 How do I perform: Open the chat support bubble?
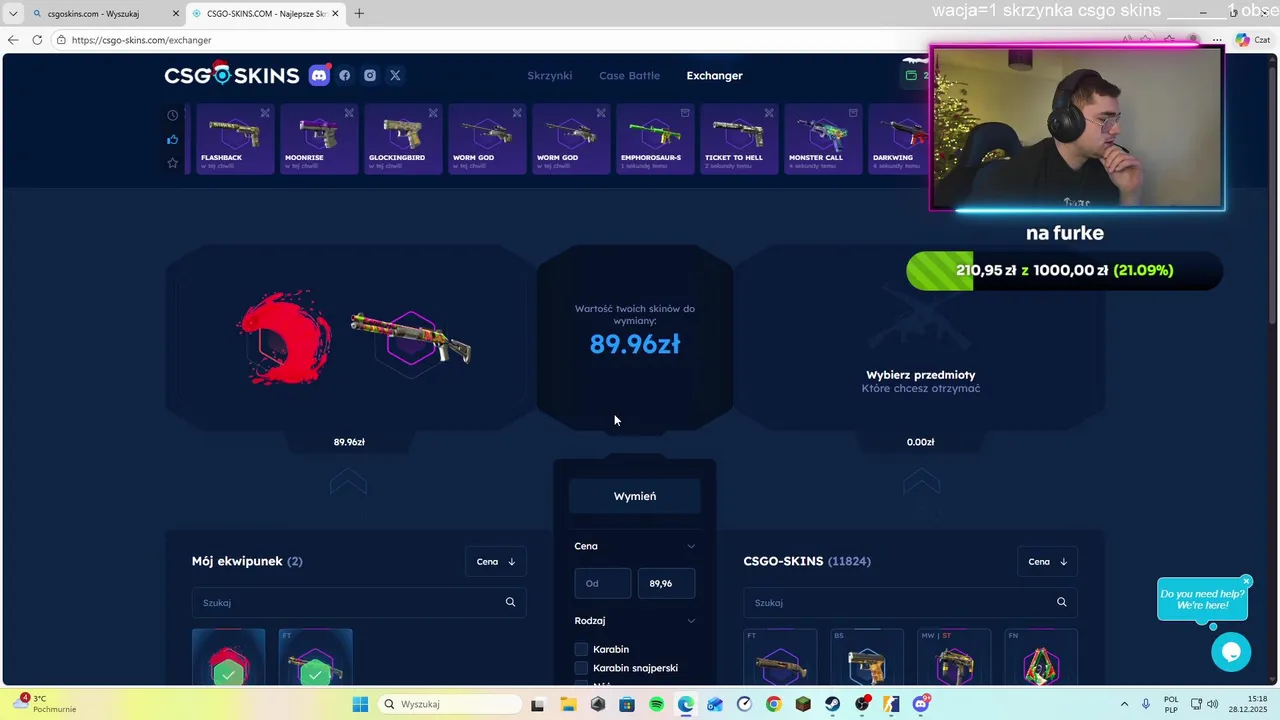pos(1231,652)
